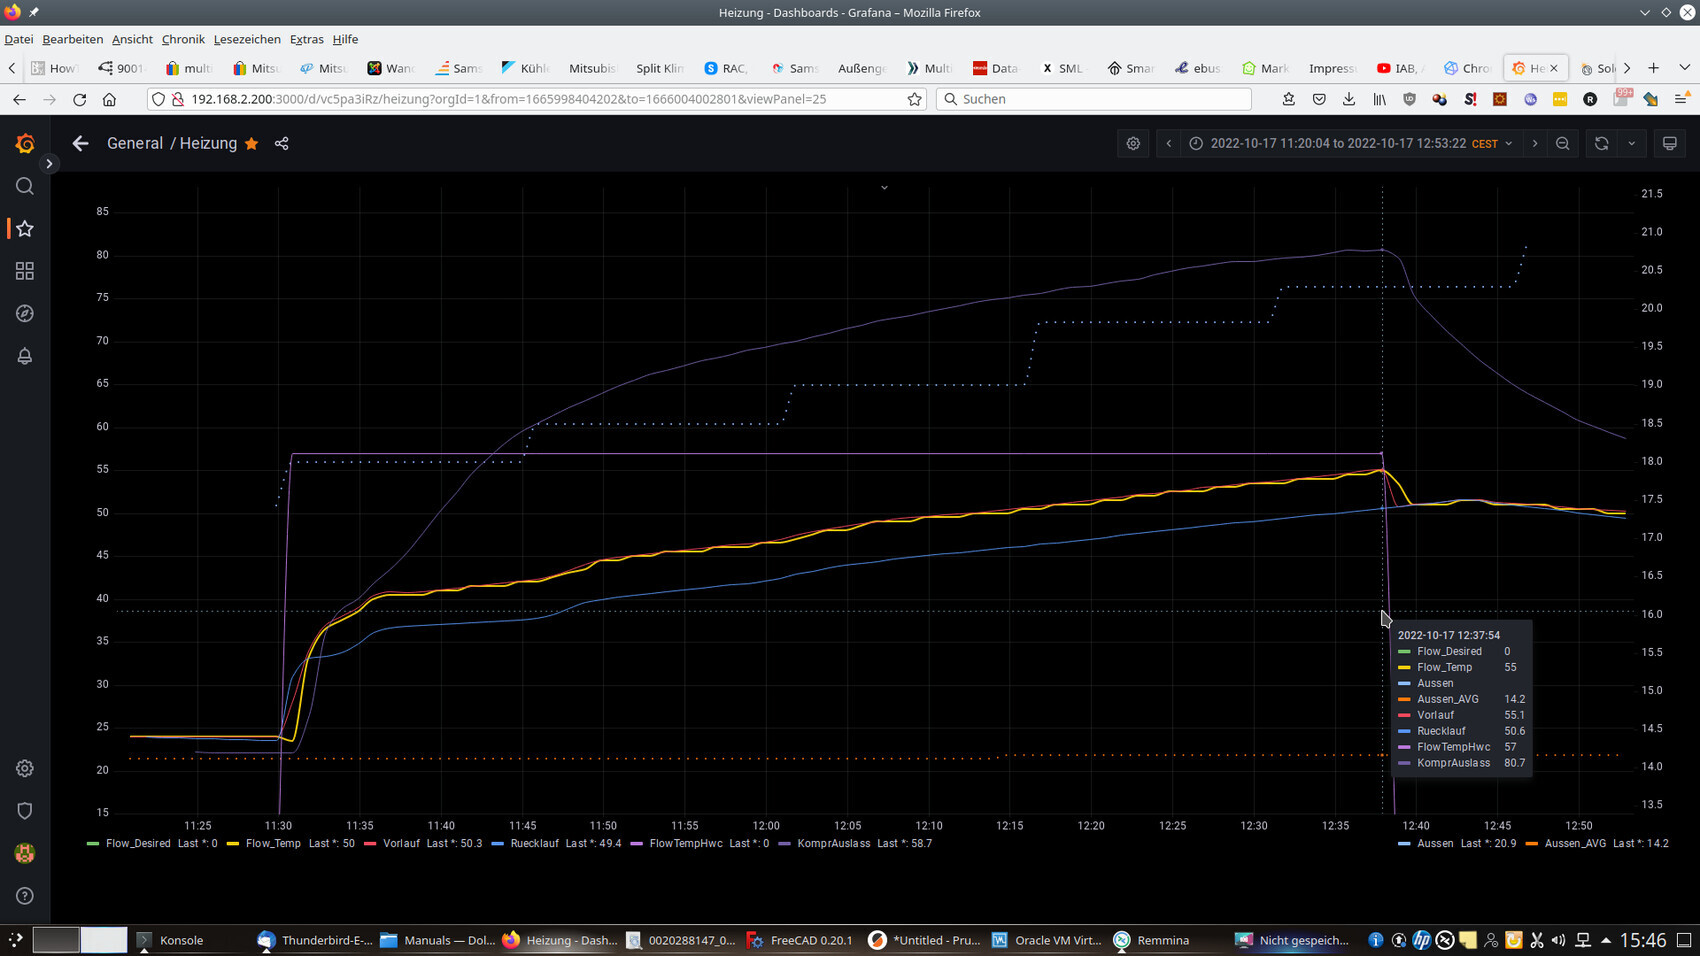The height and width of the screenshot is (956, 1700).
Task: Open Alerting bell icon in sidebar
Action: pos(25,356)
